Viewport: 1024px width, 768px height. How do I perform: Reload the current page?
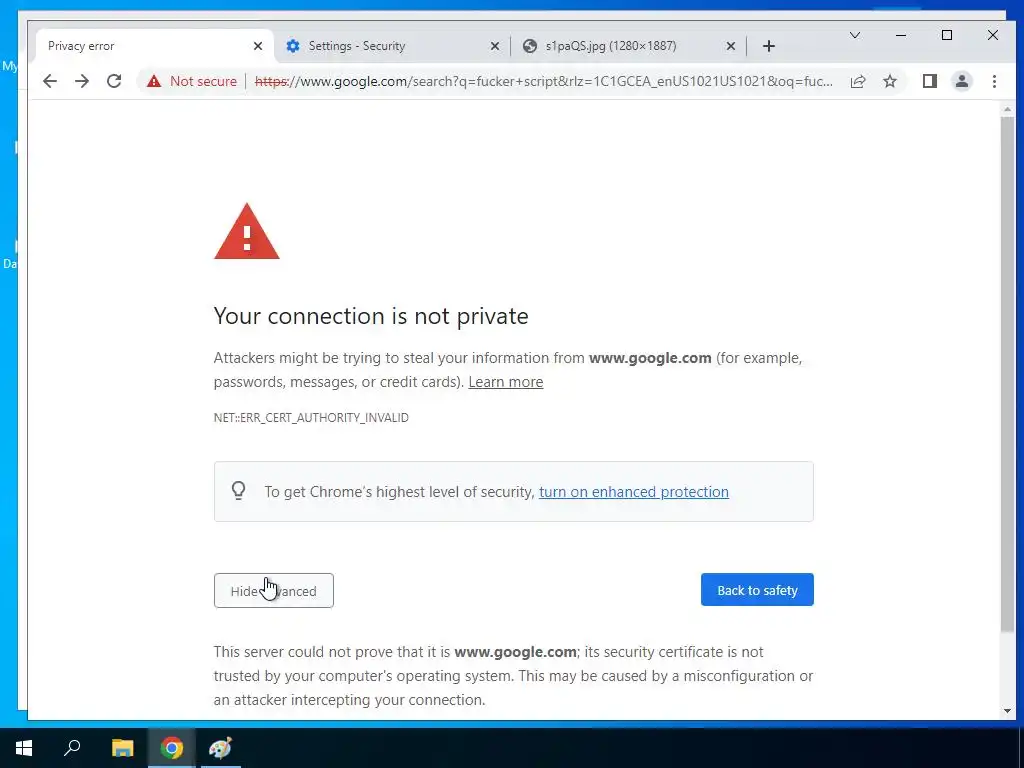114,81
